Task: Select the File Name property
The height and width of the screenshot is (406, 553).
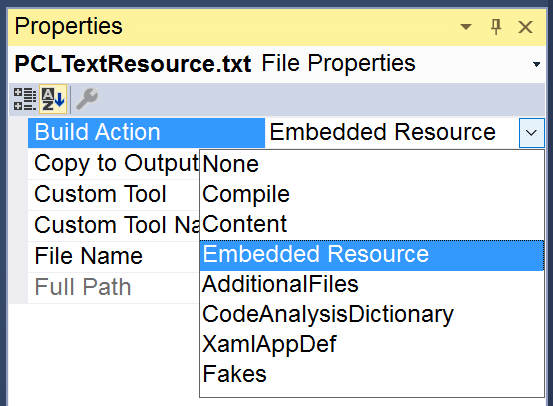Action: click(x=114, y=256)
